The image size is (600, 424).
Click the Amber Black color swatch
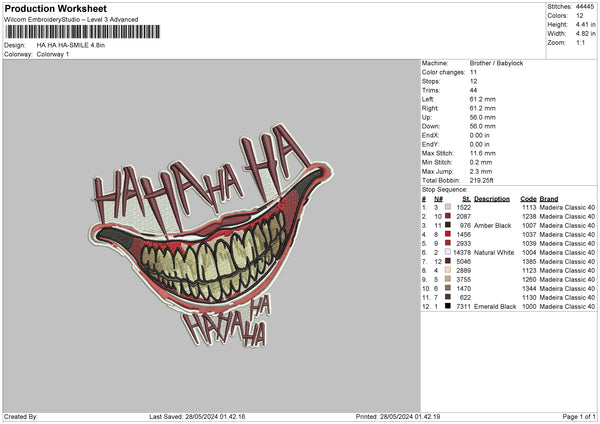[x=448, y=226]
